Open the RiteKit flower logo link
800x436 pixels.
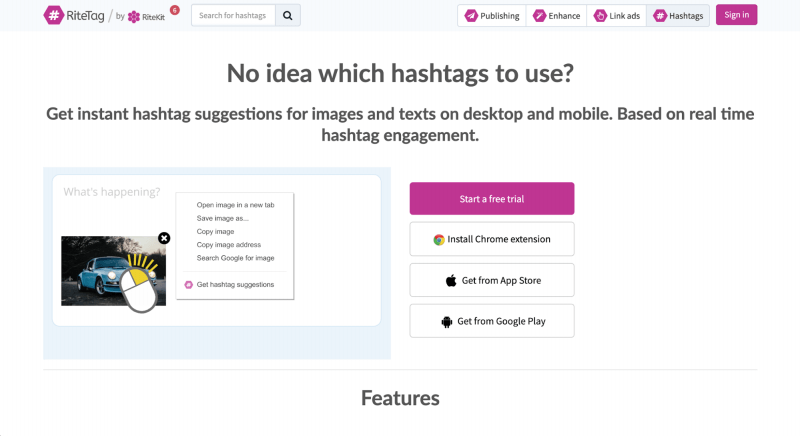[146, 17]
